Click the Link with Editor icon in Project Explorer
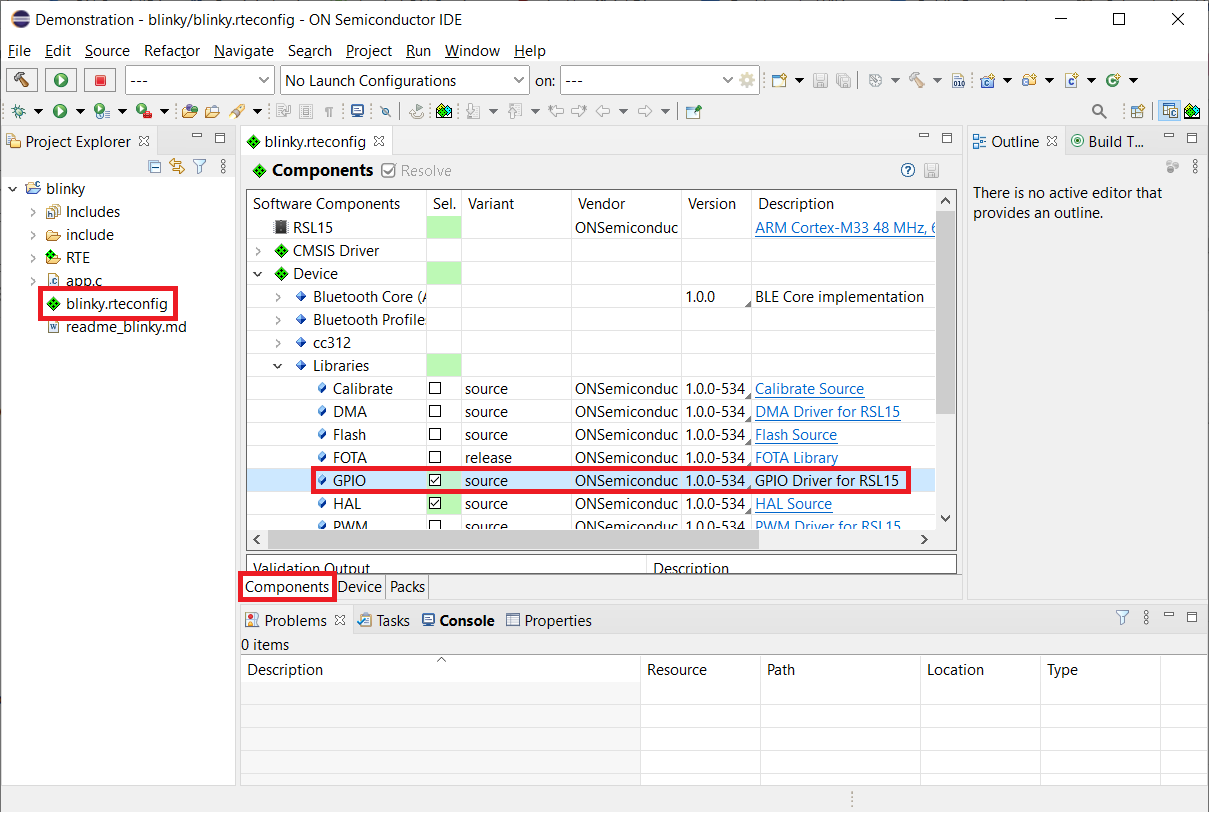The width and height of the screenshot is (1209, 814). coord(176,167)
